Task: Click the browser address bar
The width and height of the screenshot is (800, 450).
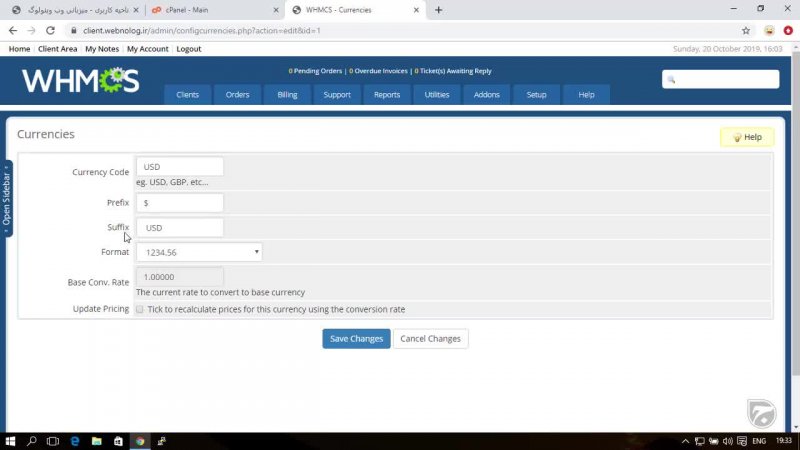Action: click(403, 31)
